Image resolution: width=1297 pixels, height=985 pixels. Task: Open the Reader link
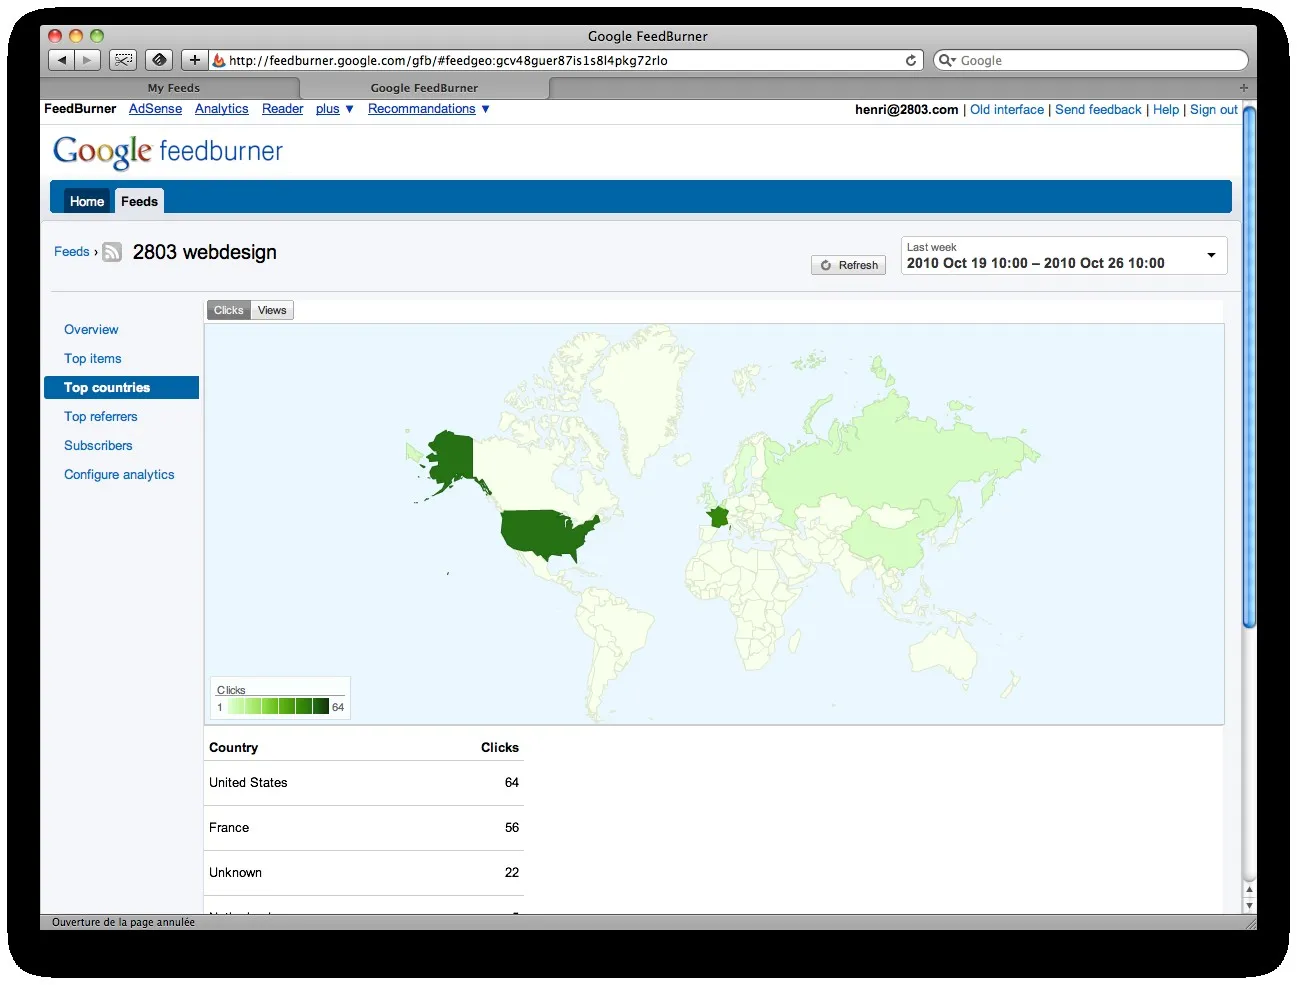click(x=283, y=109)
